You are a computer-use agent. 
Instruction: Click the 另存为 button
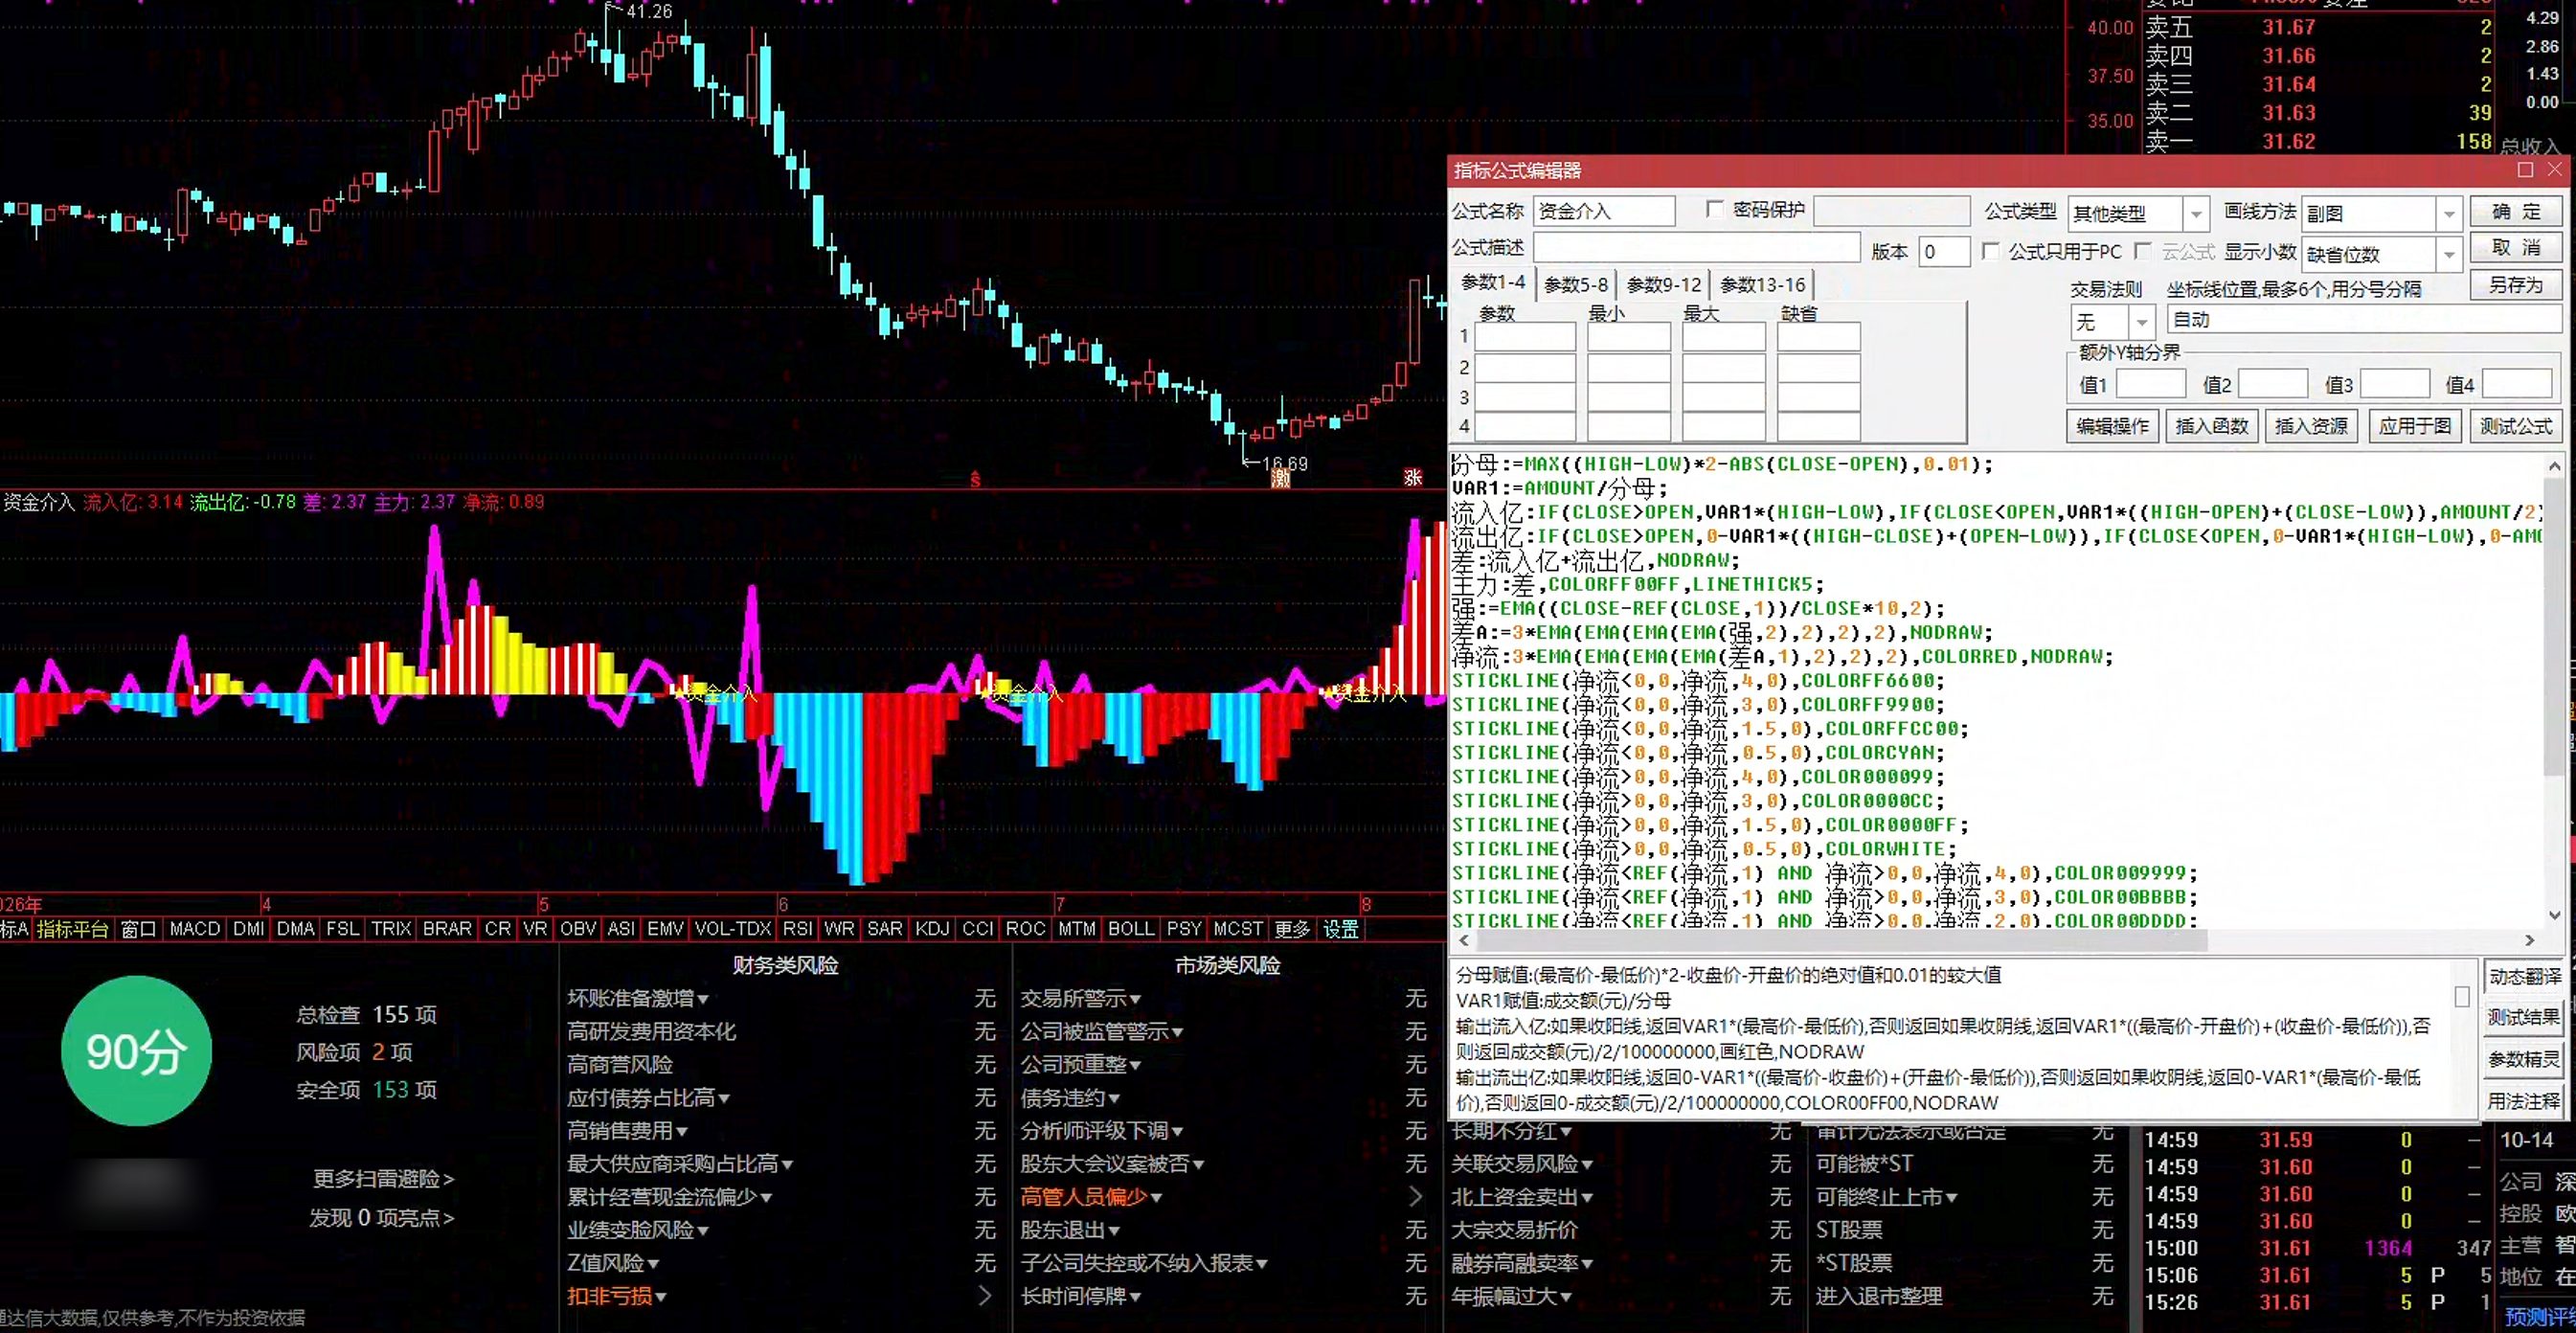2516,285
